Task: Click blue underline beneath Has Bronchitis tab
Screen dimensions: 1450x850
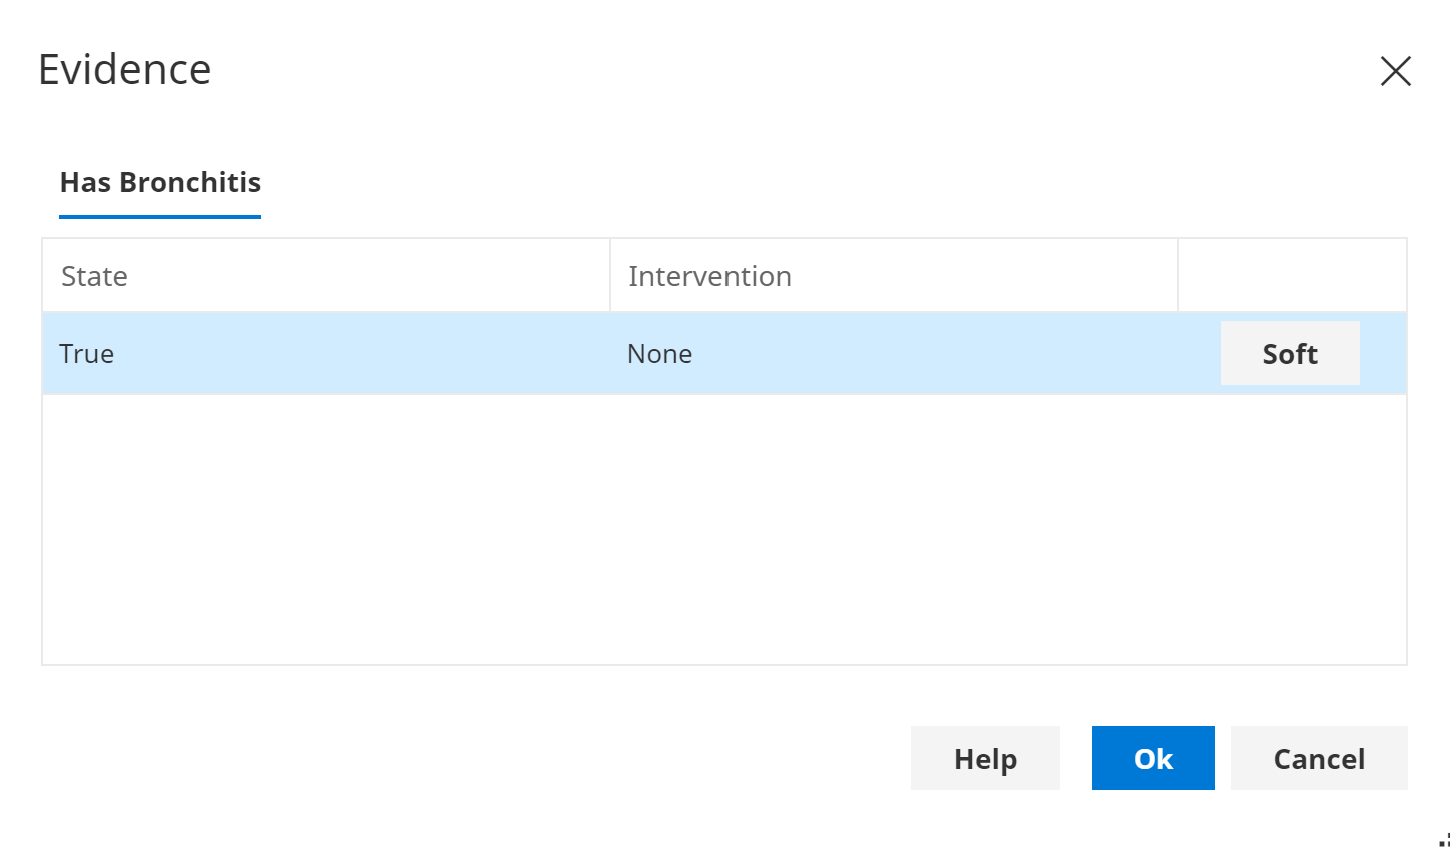Action: click(160, 216)
